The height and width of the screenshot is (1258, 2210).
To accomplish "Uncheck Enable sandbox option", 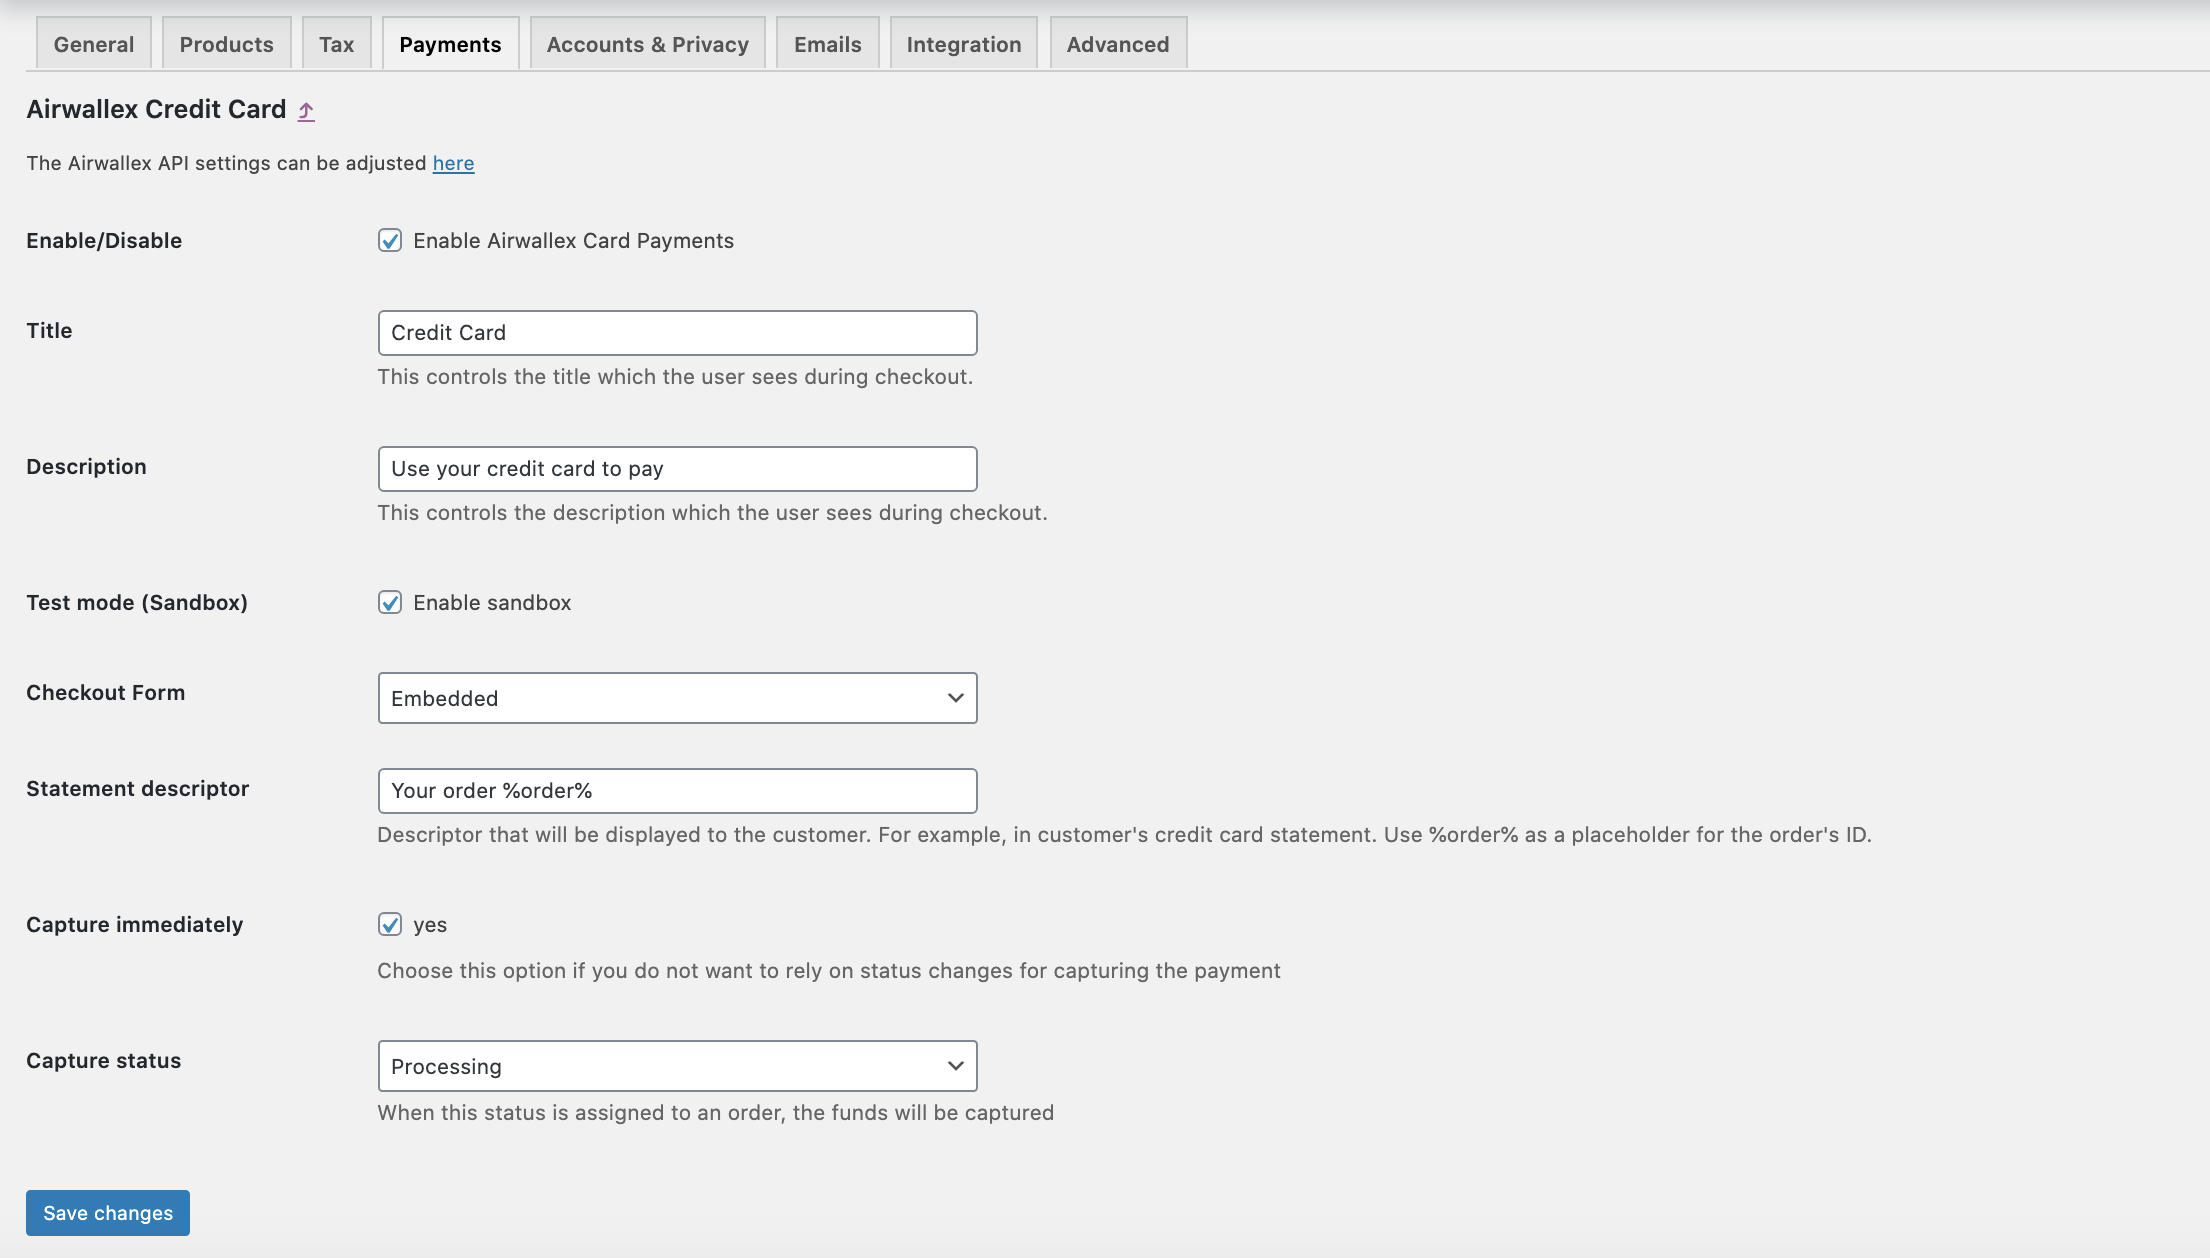I will click(390, 602).
